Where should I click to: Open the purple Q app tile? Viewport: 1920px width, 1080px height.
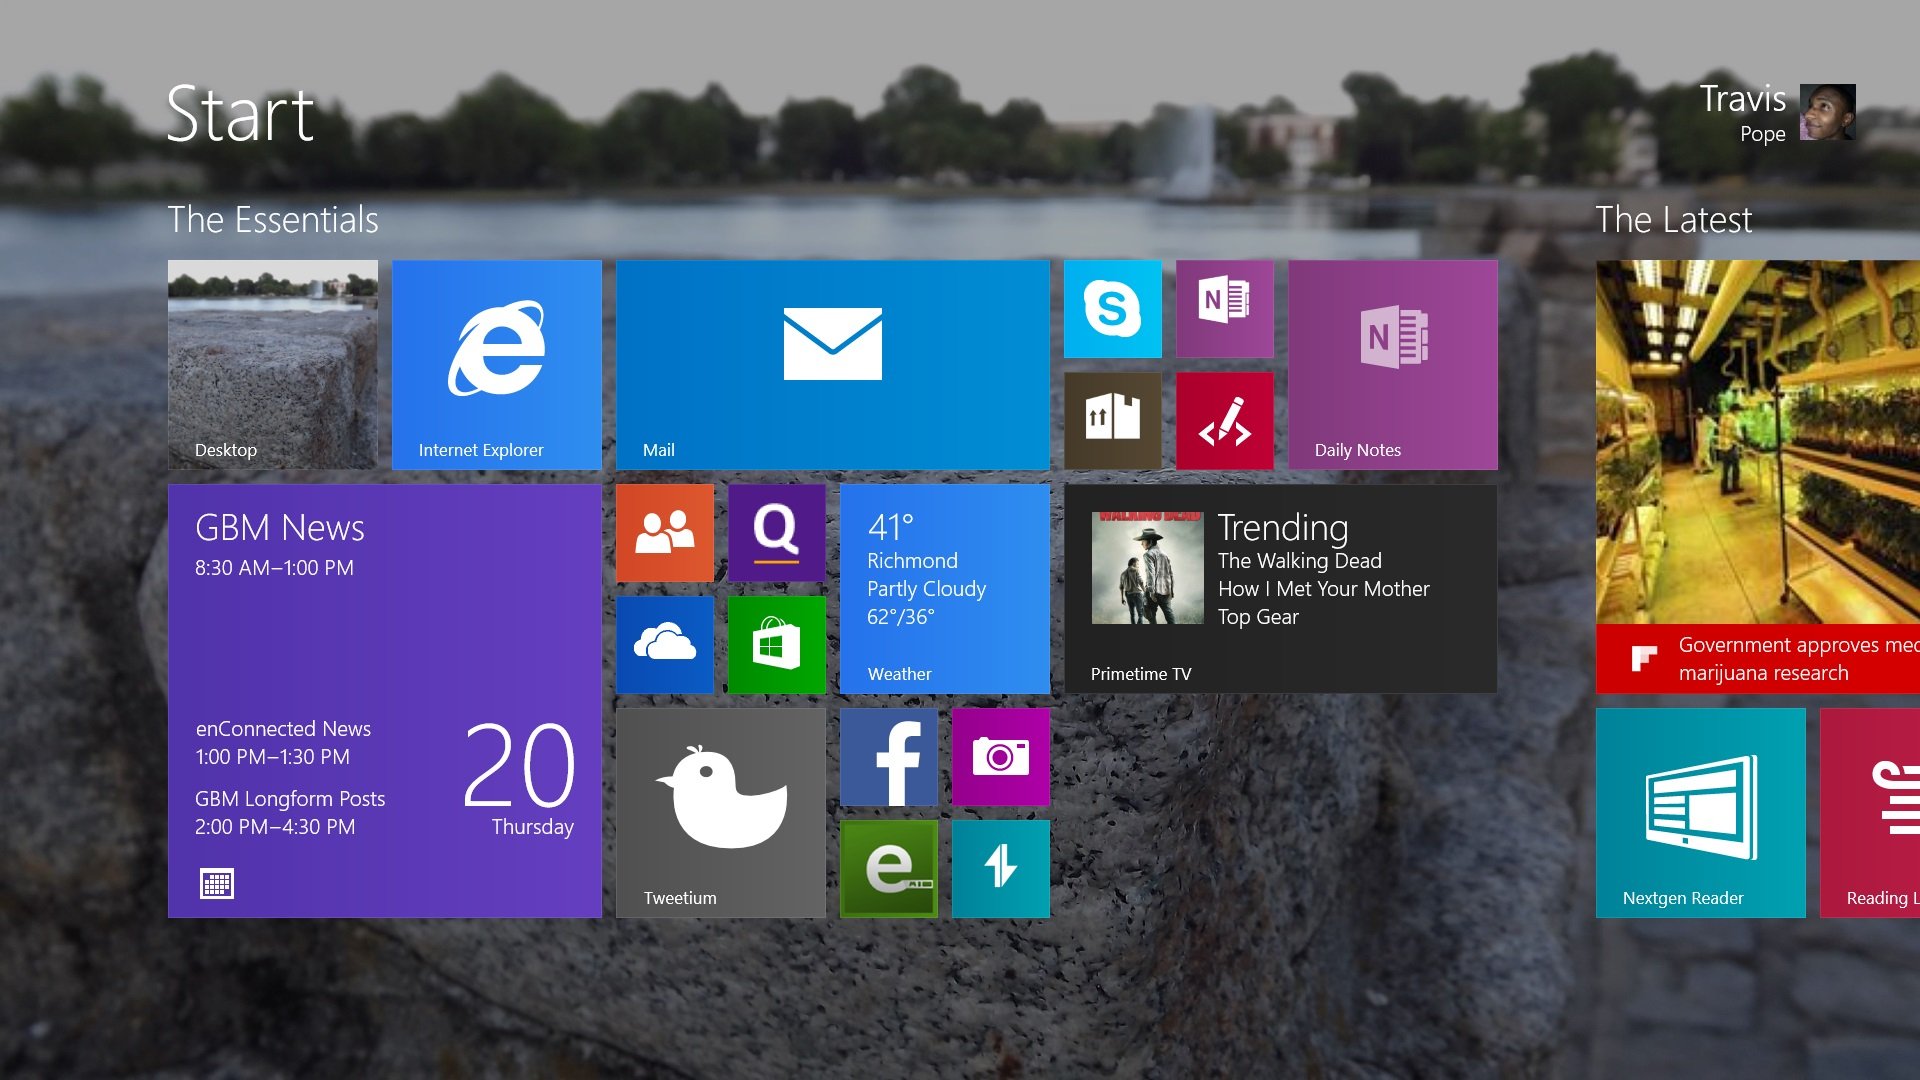point(777,533)
